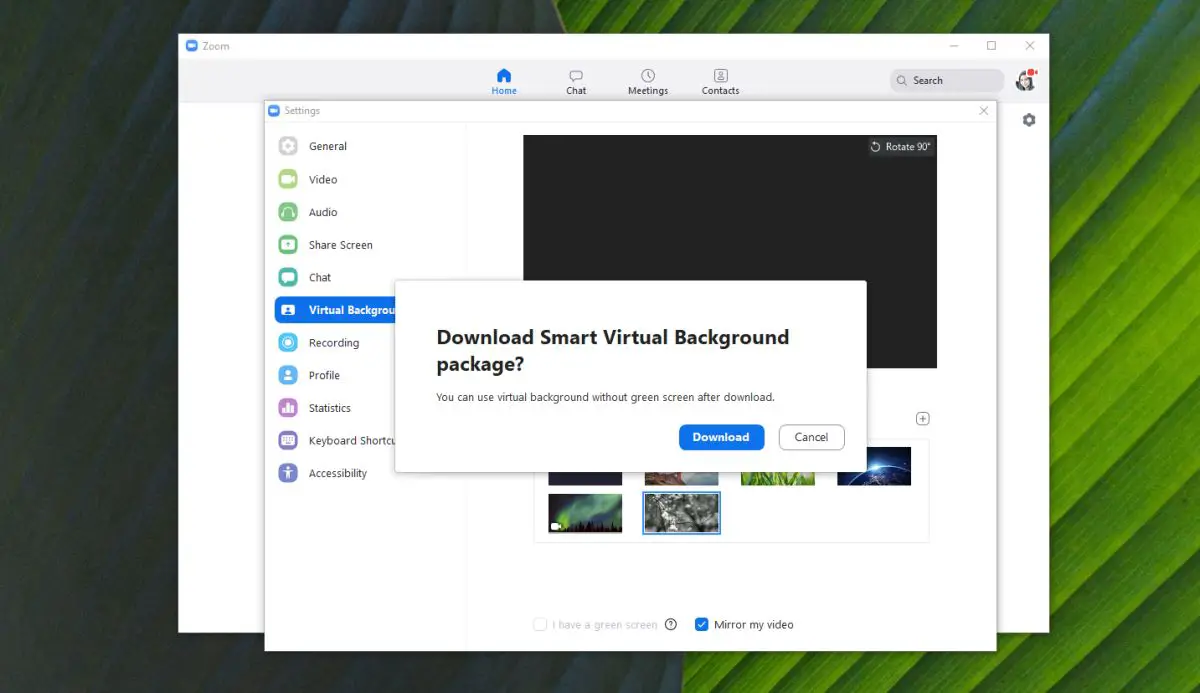
Task: Open the Contacts icon in Zoom toolbar
Action: pyautogui.click(x=720, y=76)
